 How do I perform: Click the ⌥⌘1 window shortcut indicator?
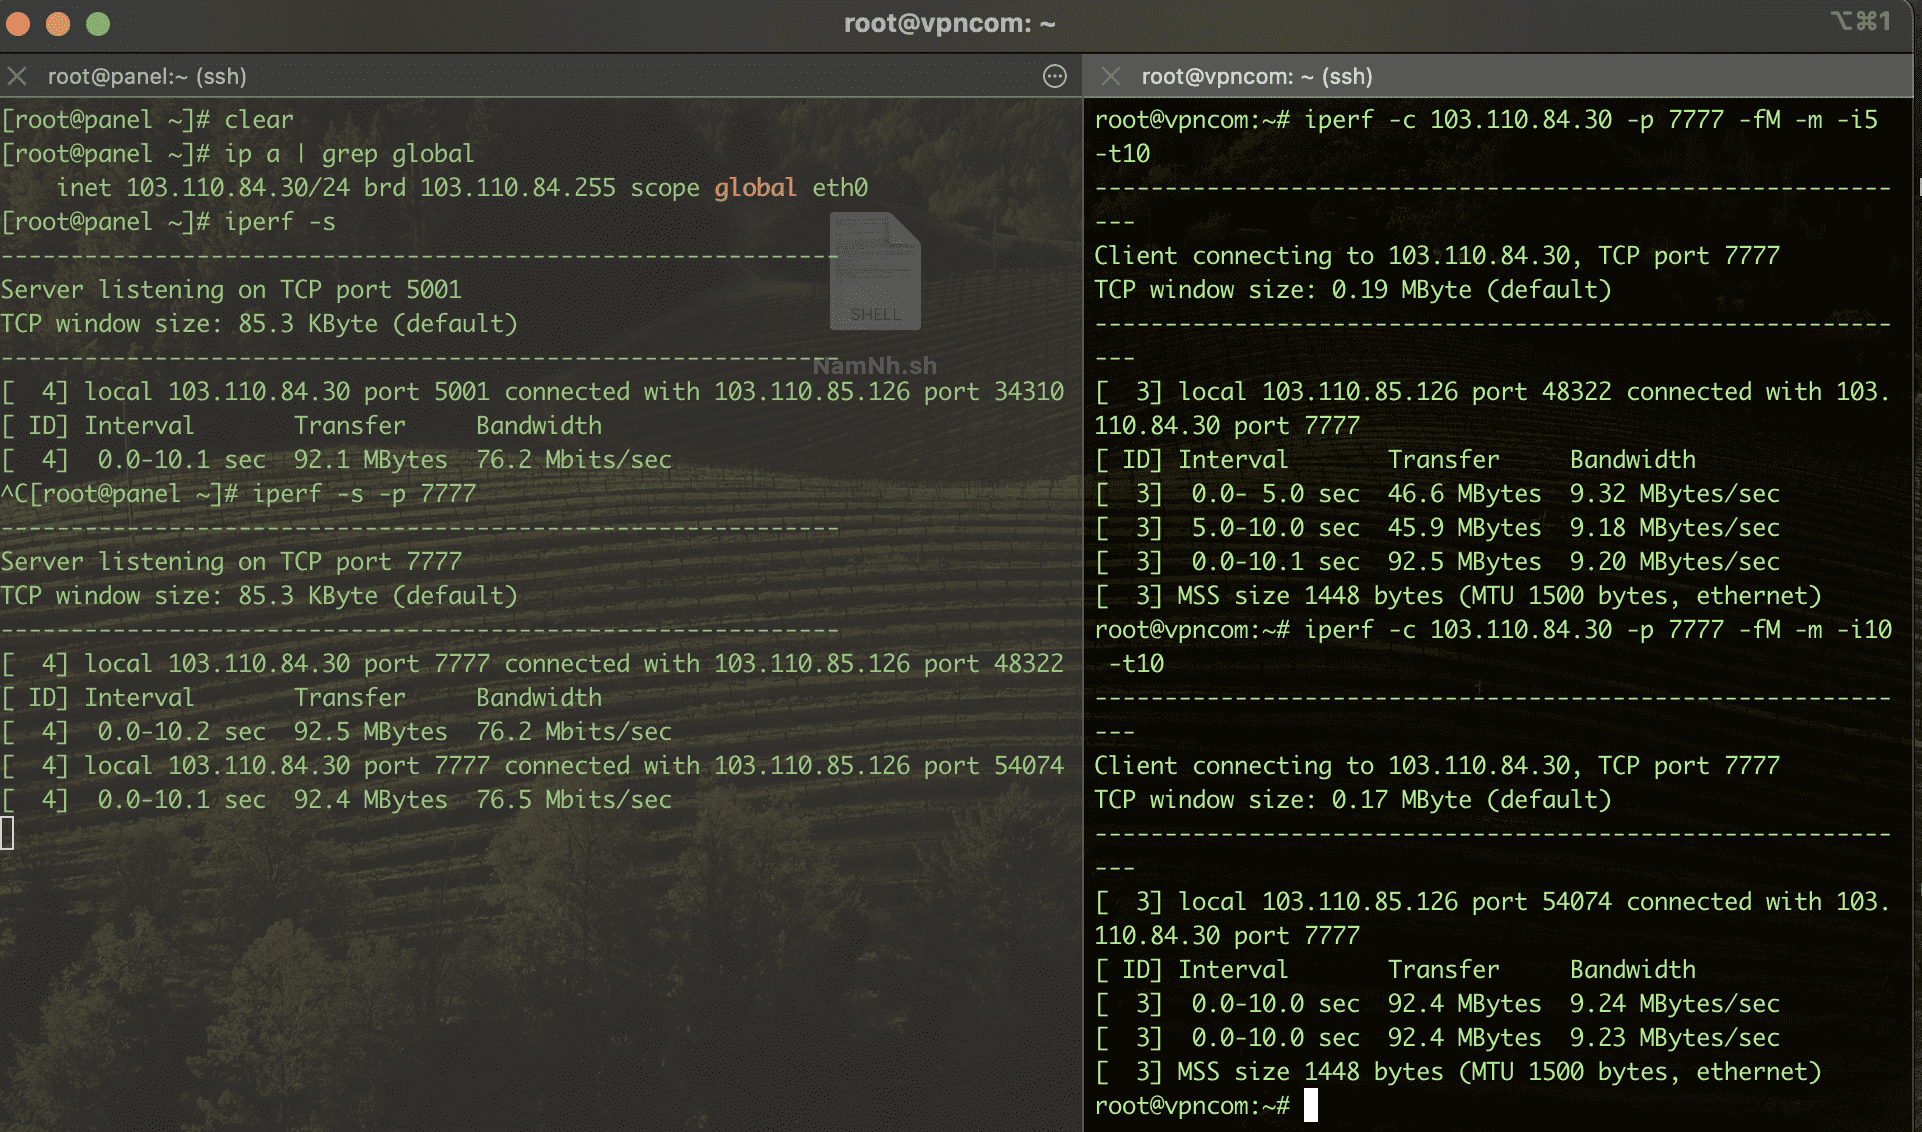point(1860,21)
